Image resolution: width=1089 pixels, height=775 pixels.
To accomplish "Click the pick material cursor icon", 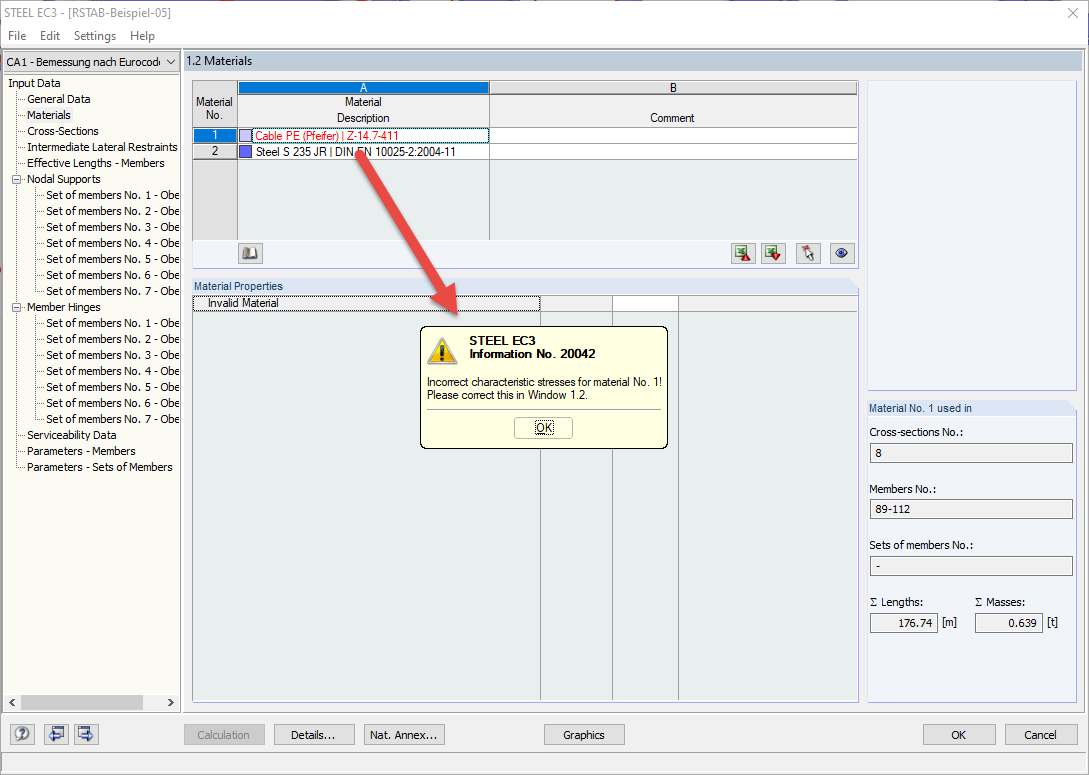I will coord(808,253).
